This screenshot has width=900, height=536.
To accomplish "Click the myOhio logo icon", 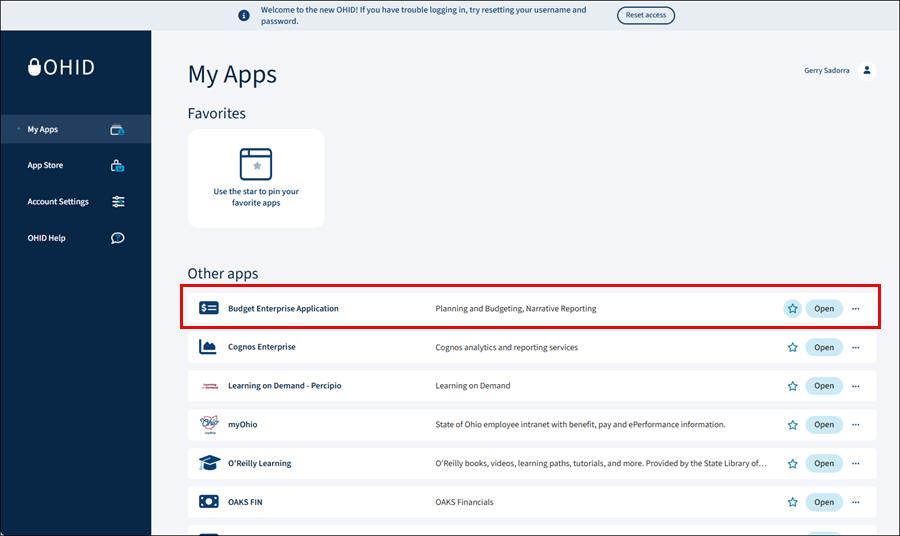I will [208, 425].
